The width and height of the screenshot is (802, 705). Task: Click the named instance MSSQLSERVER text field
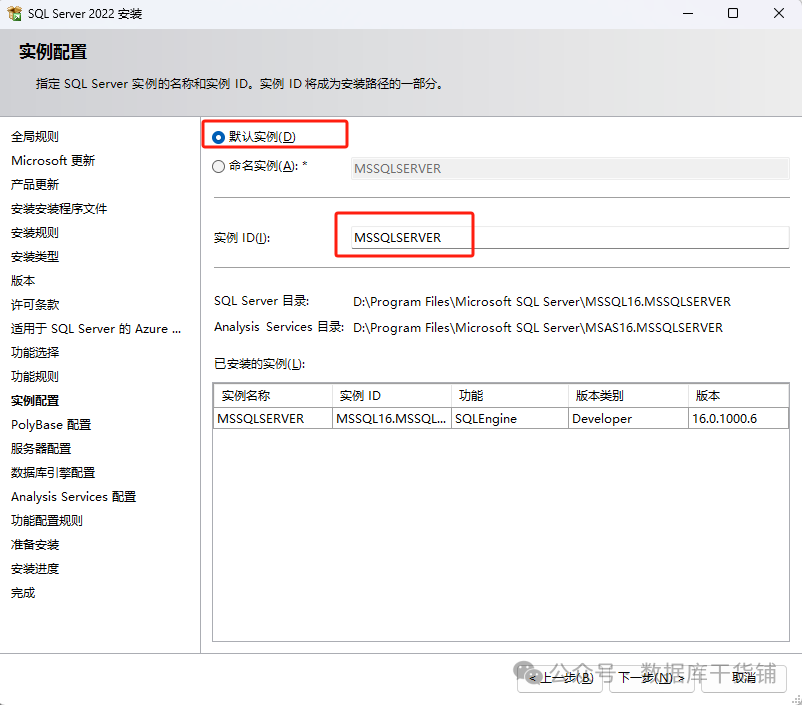(x=570, y=168)
